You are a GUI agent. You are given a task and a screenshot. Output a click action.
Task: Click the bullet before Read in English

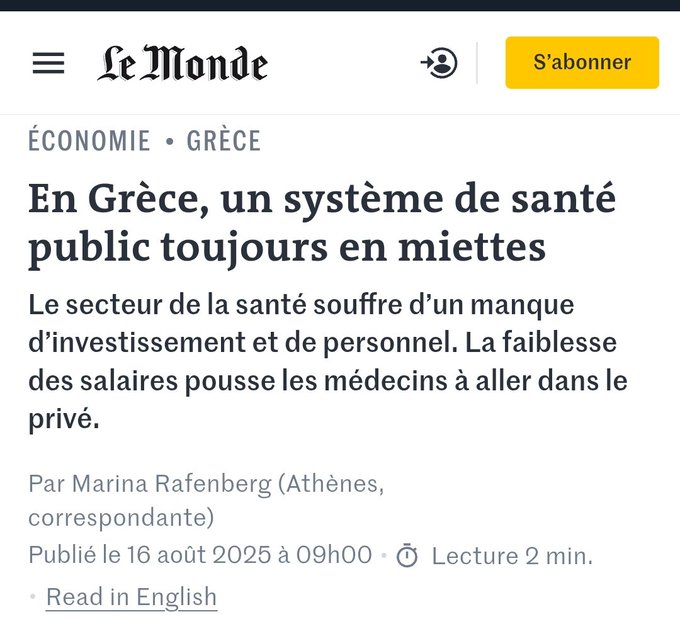click(33, 598)
